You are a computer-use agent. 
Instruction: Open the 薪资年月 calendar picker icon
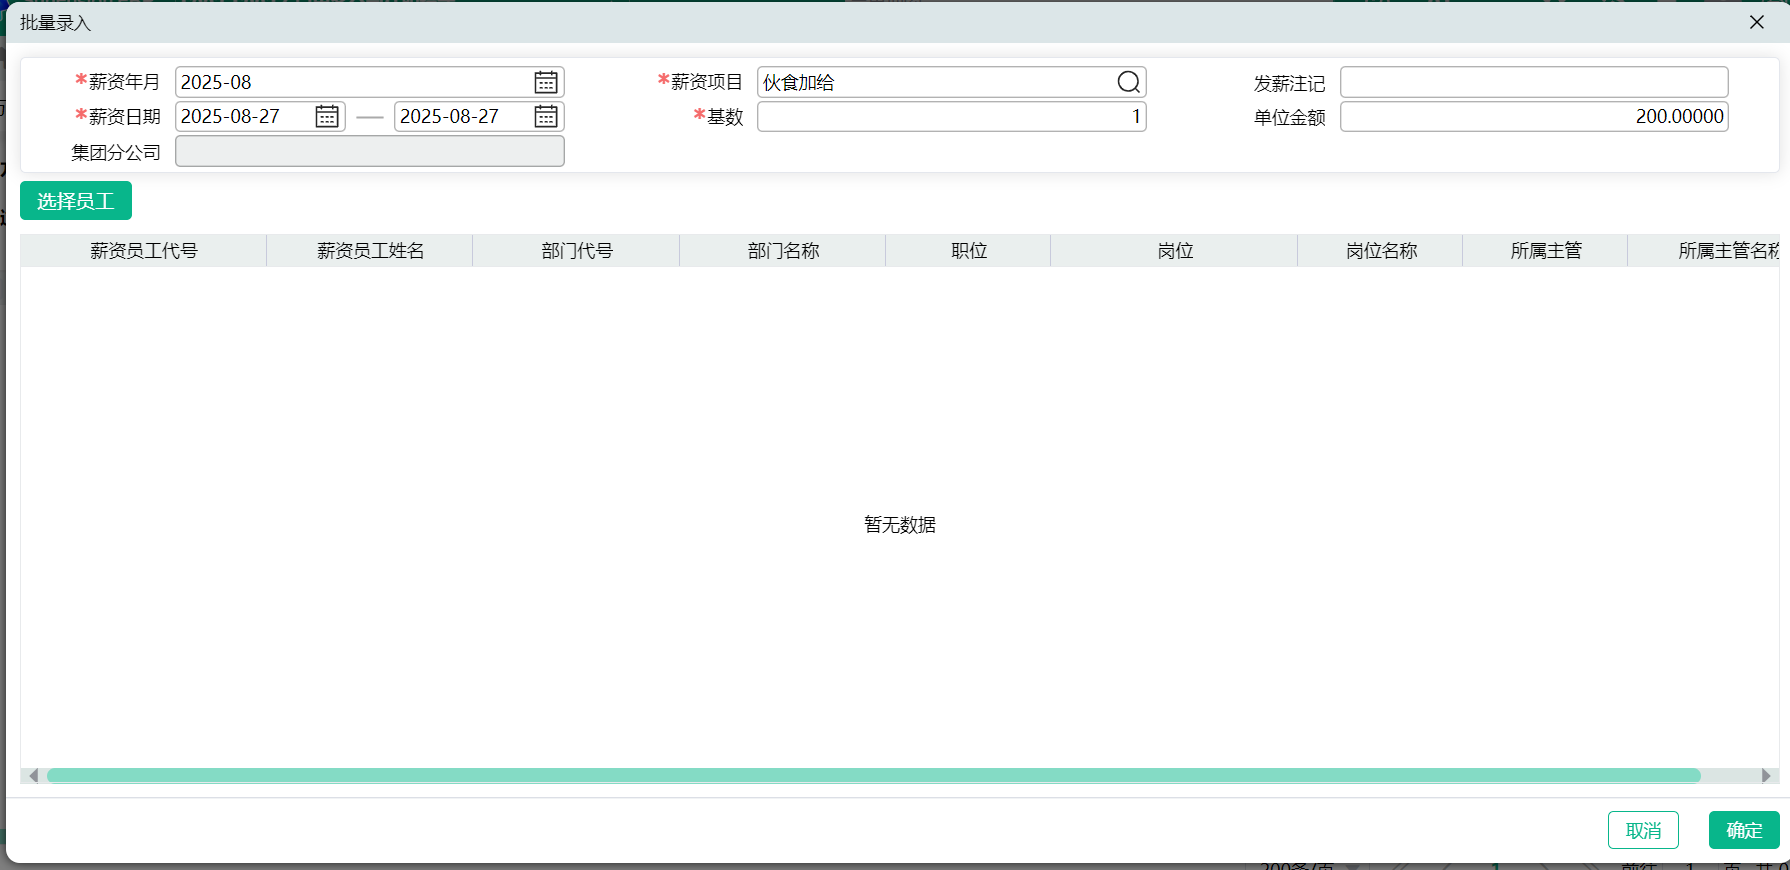coord(546,82)
